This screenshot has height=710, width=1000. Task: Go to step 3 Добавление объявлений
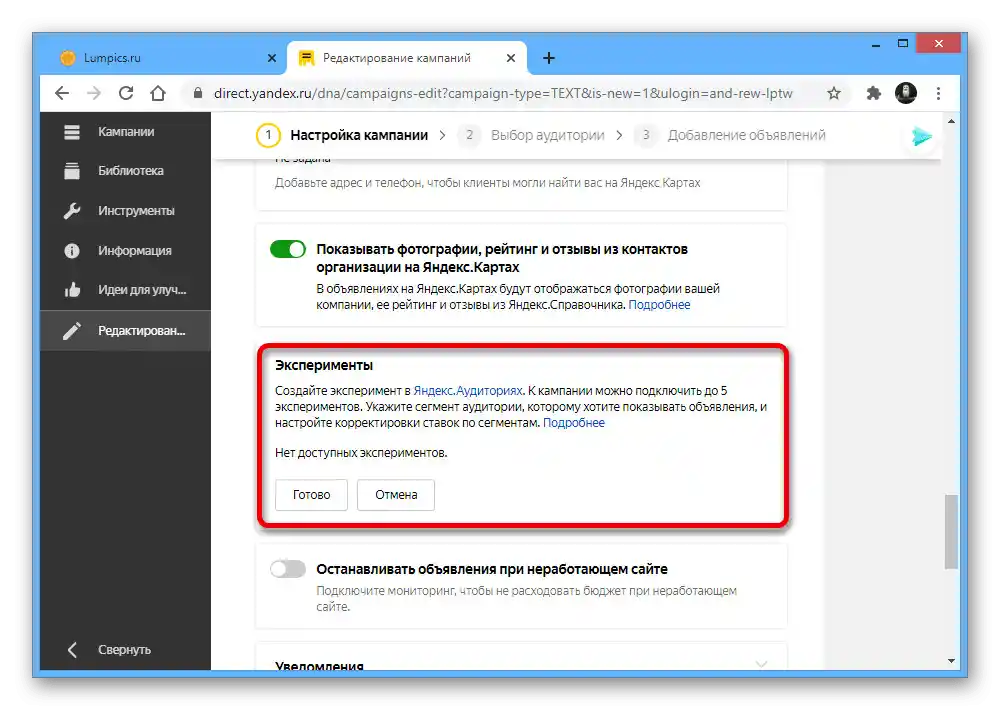[730, 135]
